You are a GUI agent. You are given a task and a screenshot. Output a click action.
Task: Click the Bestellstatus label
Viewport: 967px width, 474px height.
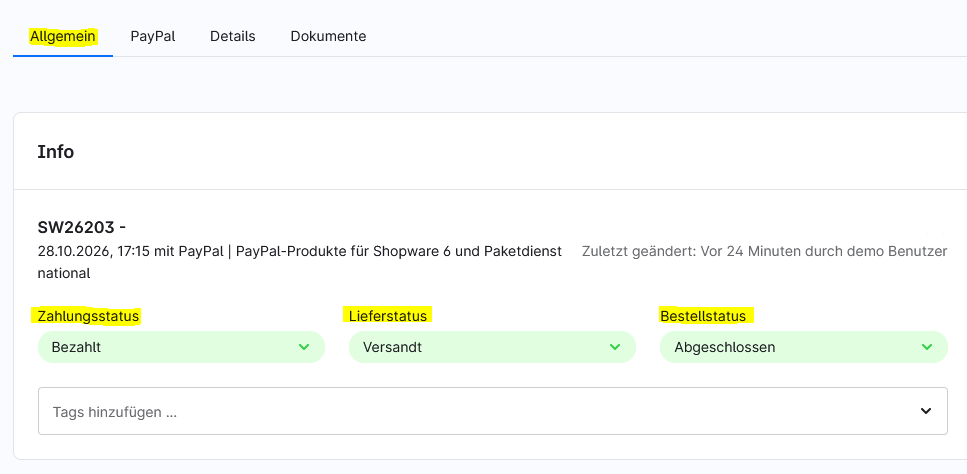pos(703,316)
